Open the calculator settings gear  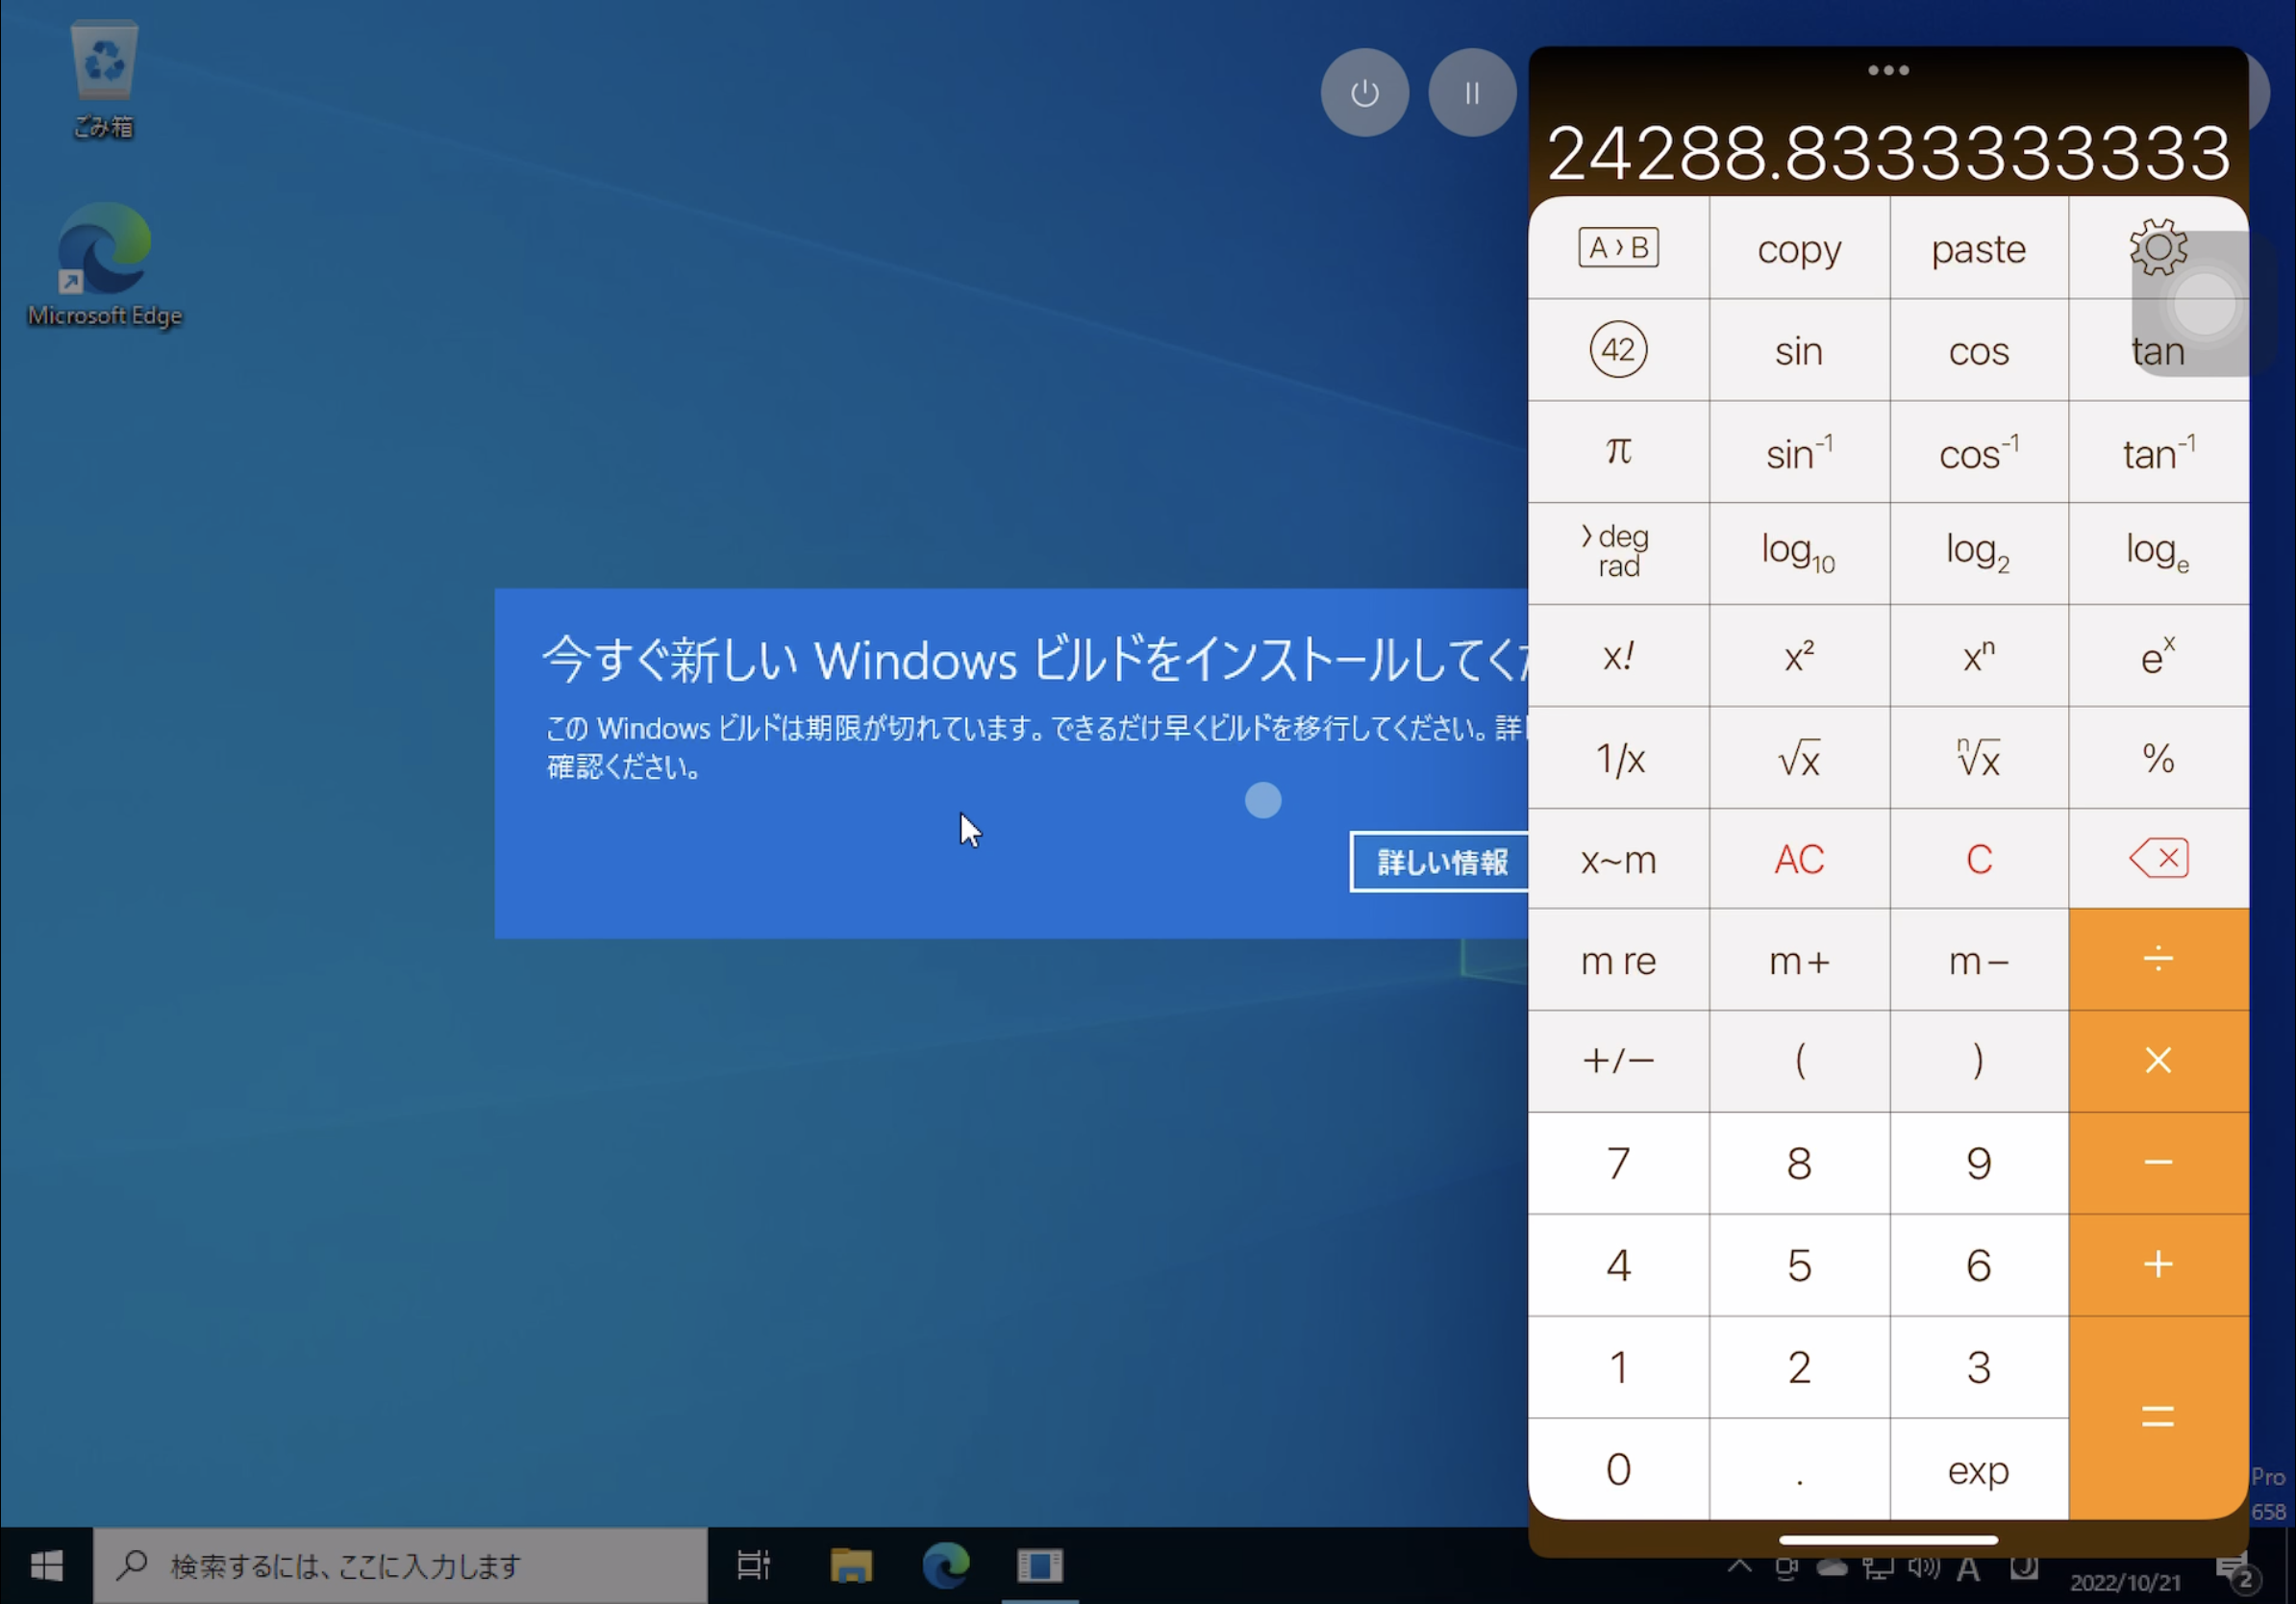(2158, 246)
